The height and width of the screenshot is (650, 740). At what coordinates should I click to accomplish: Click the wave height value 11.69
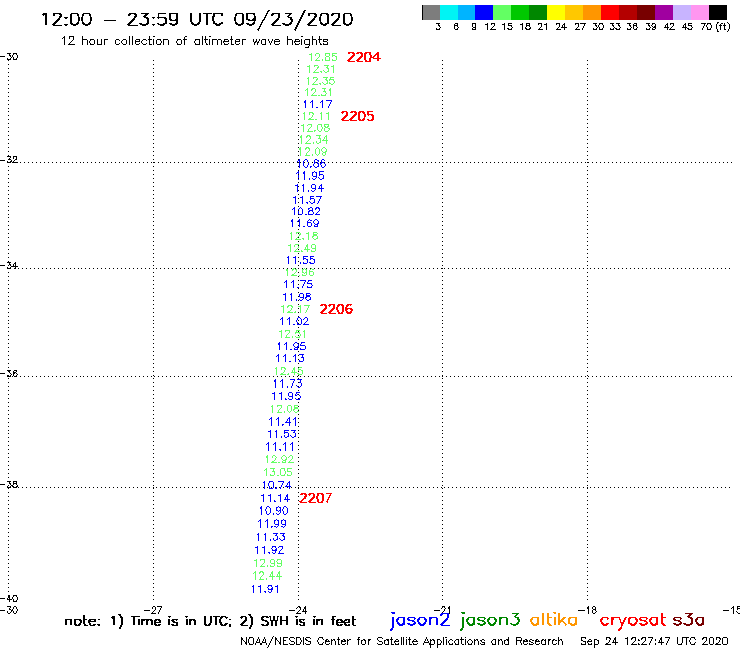(304, 223)
